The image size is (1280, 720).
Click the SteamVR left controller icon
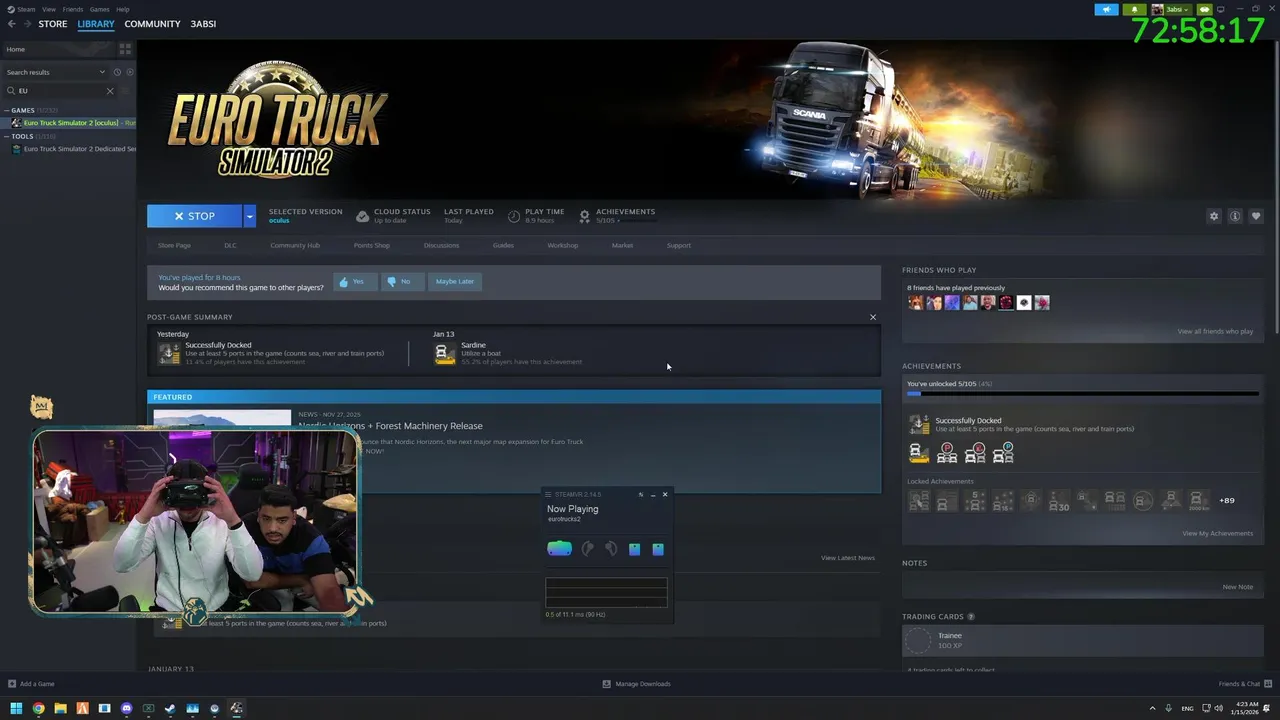[588, 549]
